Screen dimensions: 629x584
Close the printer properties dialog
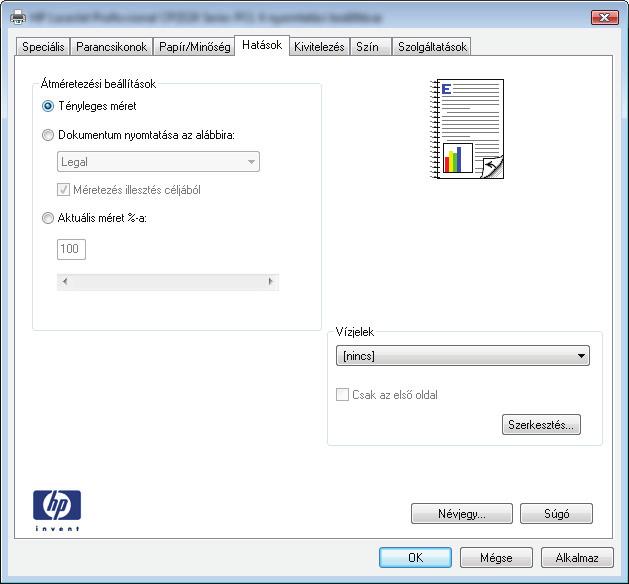(x=605, y=18)
